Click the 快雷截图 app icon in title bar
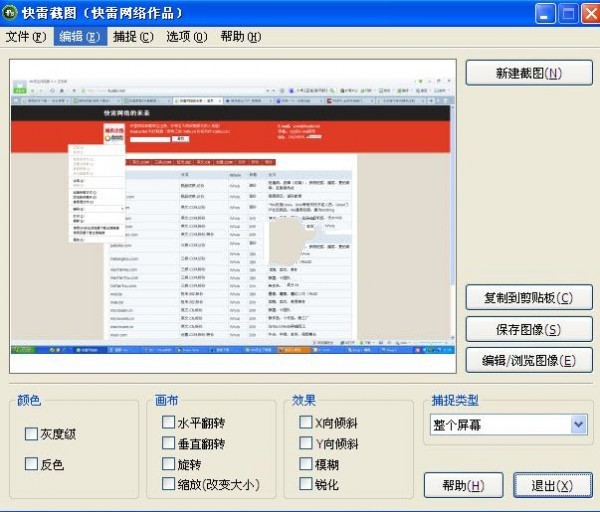Image resolution: width=600 pixels, height=512 pixels. tap(10, 13)
